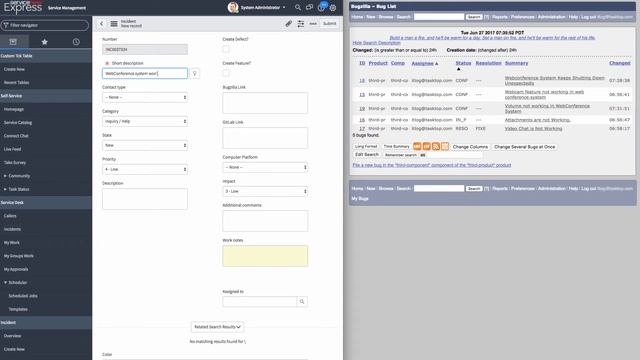This screenshot has width=640, height=360.
Task: Open global search magnifier in ServiceNow header
Action: click(298, 7)
